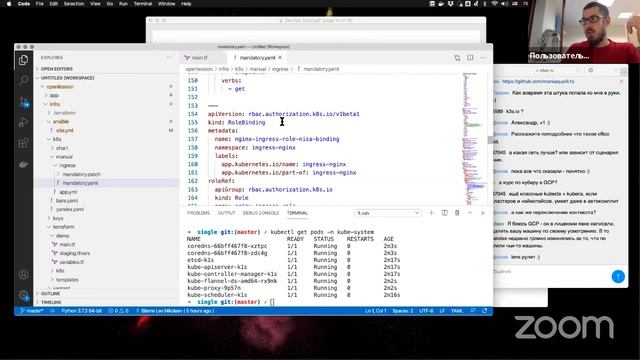Image resolution: width=640 pixels, height=360 pixels.
Task: Open the Help menu in menu bar
Action: click(x=186, y=4)
